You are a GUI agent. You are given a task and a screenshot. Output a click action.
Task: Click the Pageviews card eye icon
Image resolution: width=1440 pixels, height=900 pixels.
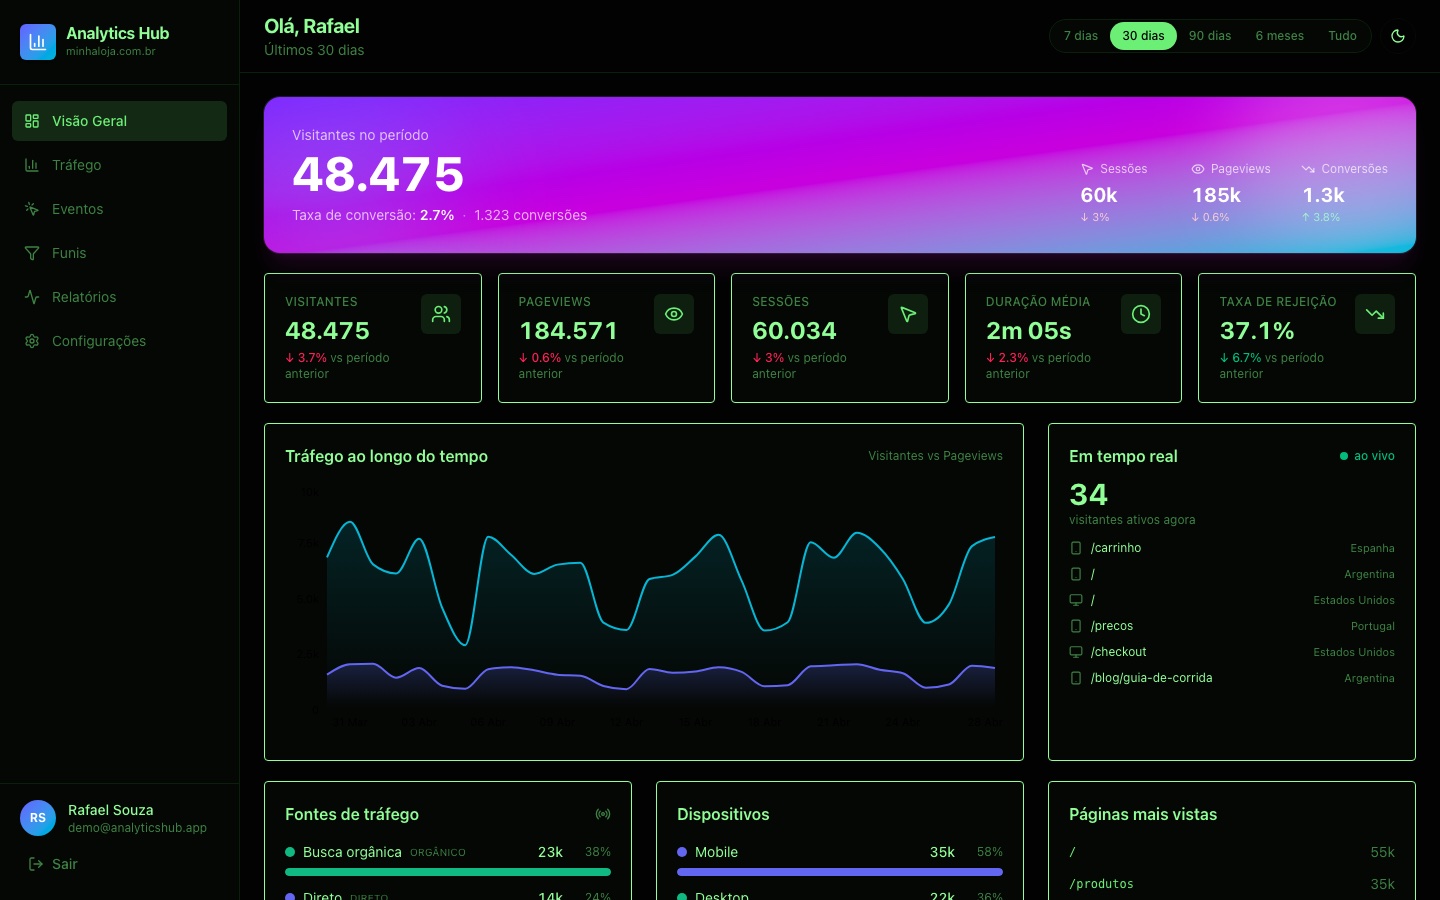point(674,314)
